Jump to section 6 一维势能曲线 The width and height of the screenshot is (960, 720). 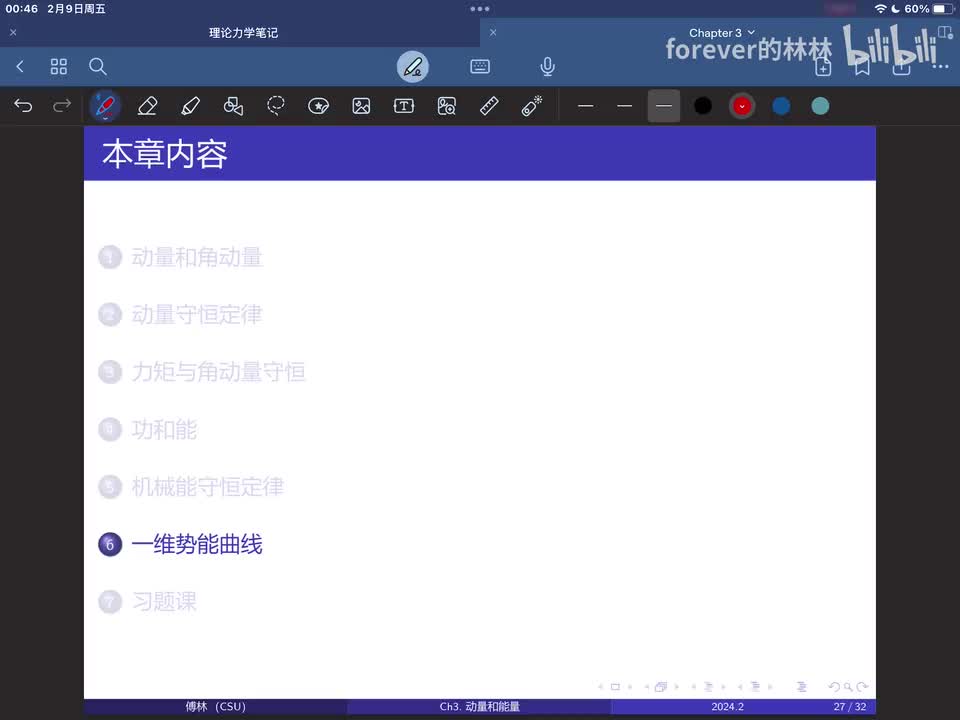pos(197,544)
